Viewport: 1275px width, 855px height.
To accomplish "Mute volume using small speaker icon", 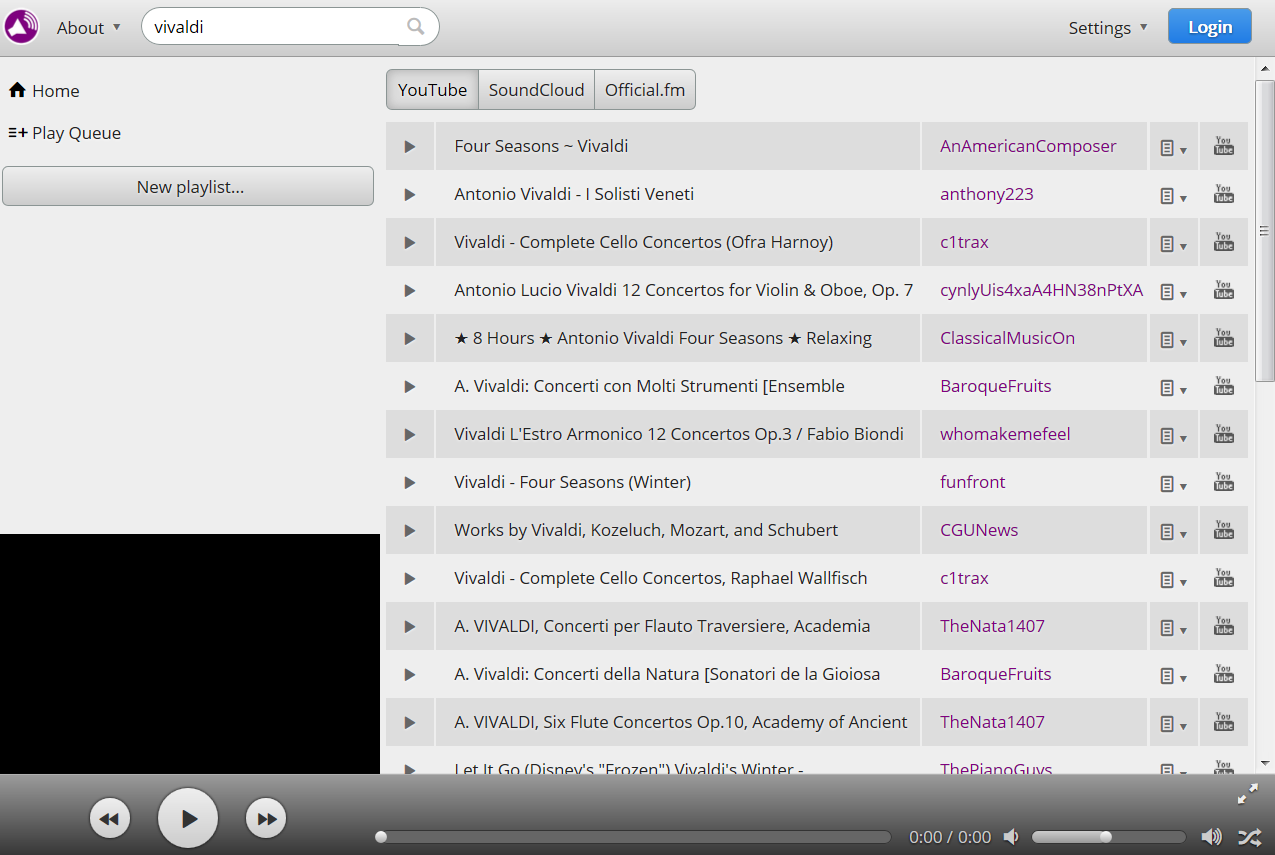I will click(1012, 837).
